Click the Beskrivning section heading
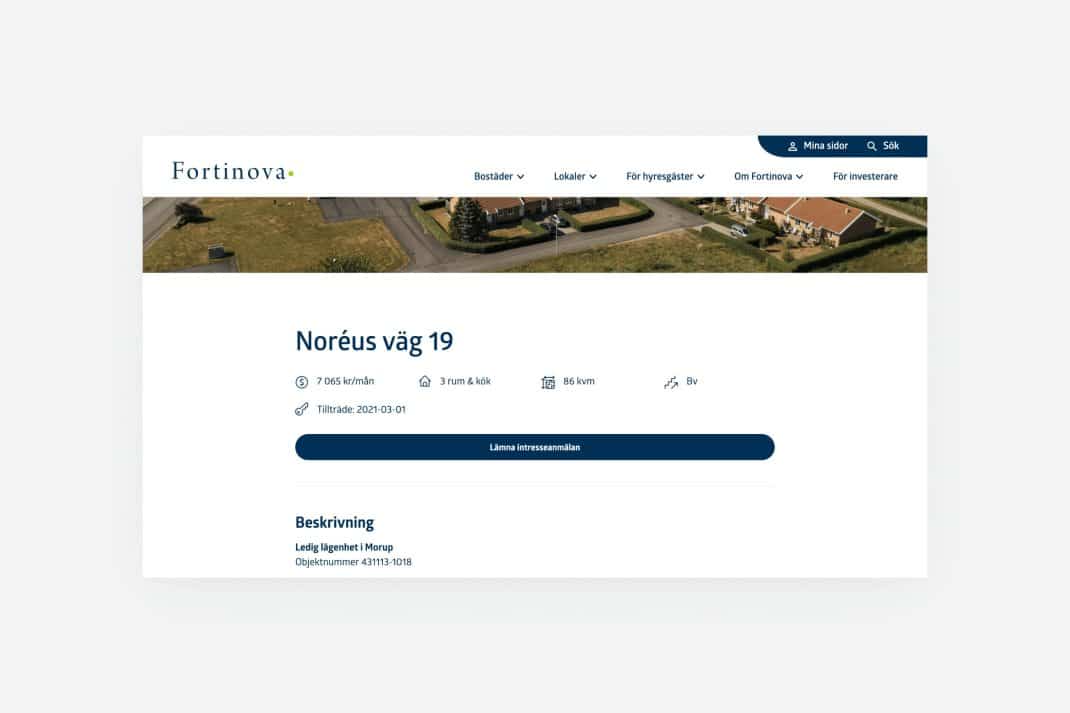 334,523
